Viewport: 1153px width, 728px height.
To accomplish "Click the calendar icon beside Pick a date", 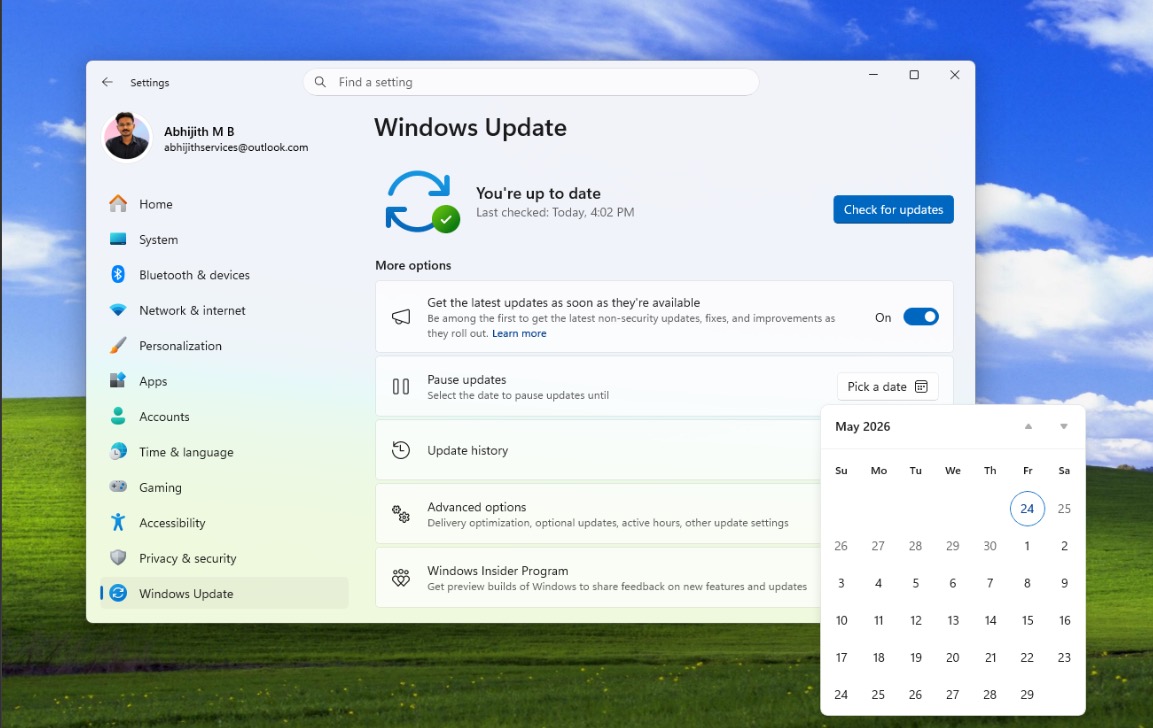I will pyautogui.click(x=921, y=387).
